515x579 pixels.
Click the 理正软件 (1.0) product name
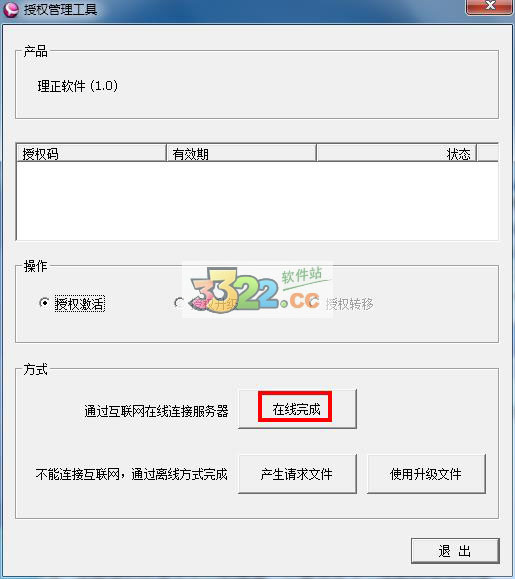(78, 86)
